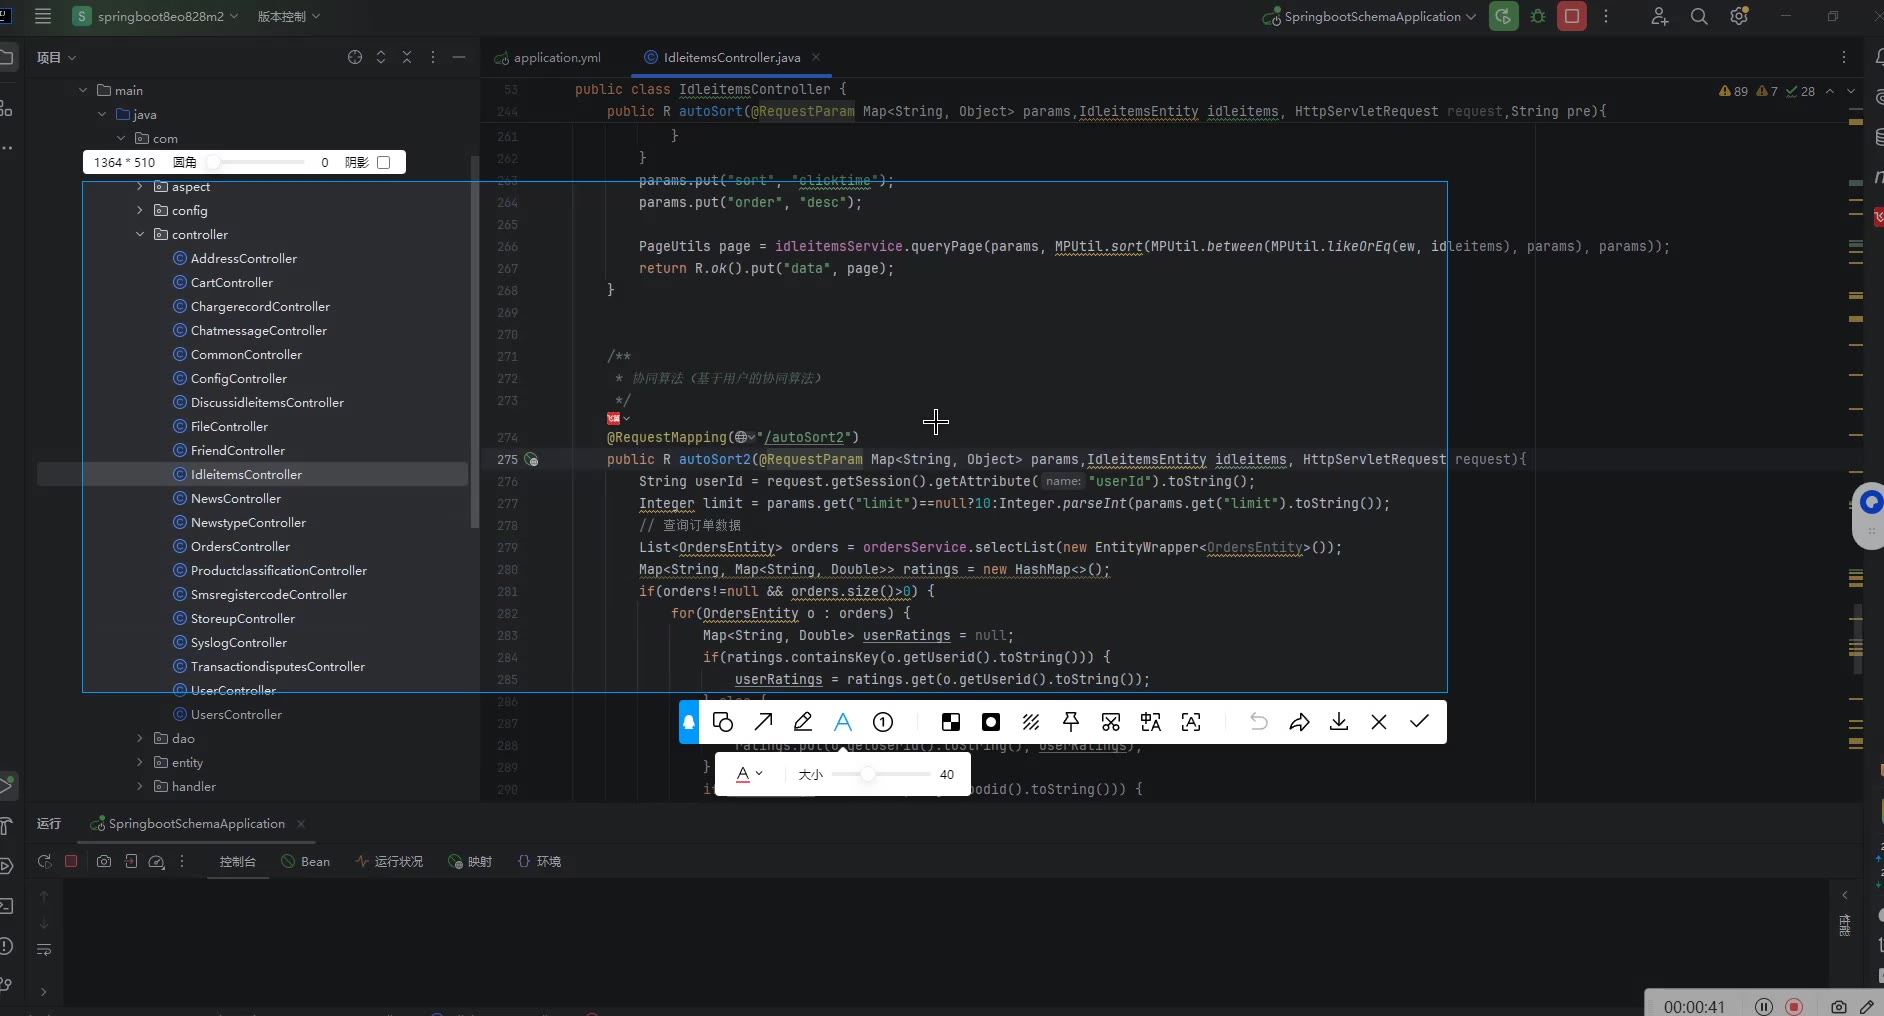
Task: Open OrdersController in the project tree
Action: click(240, 546)
